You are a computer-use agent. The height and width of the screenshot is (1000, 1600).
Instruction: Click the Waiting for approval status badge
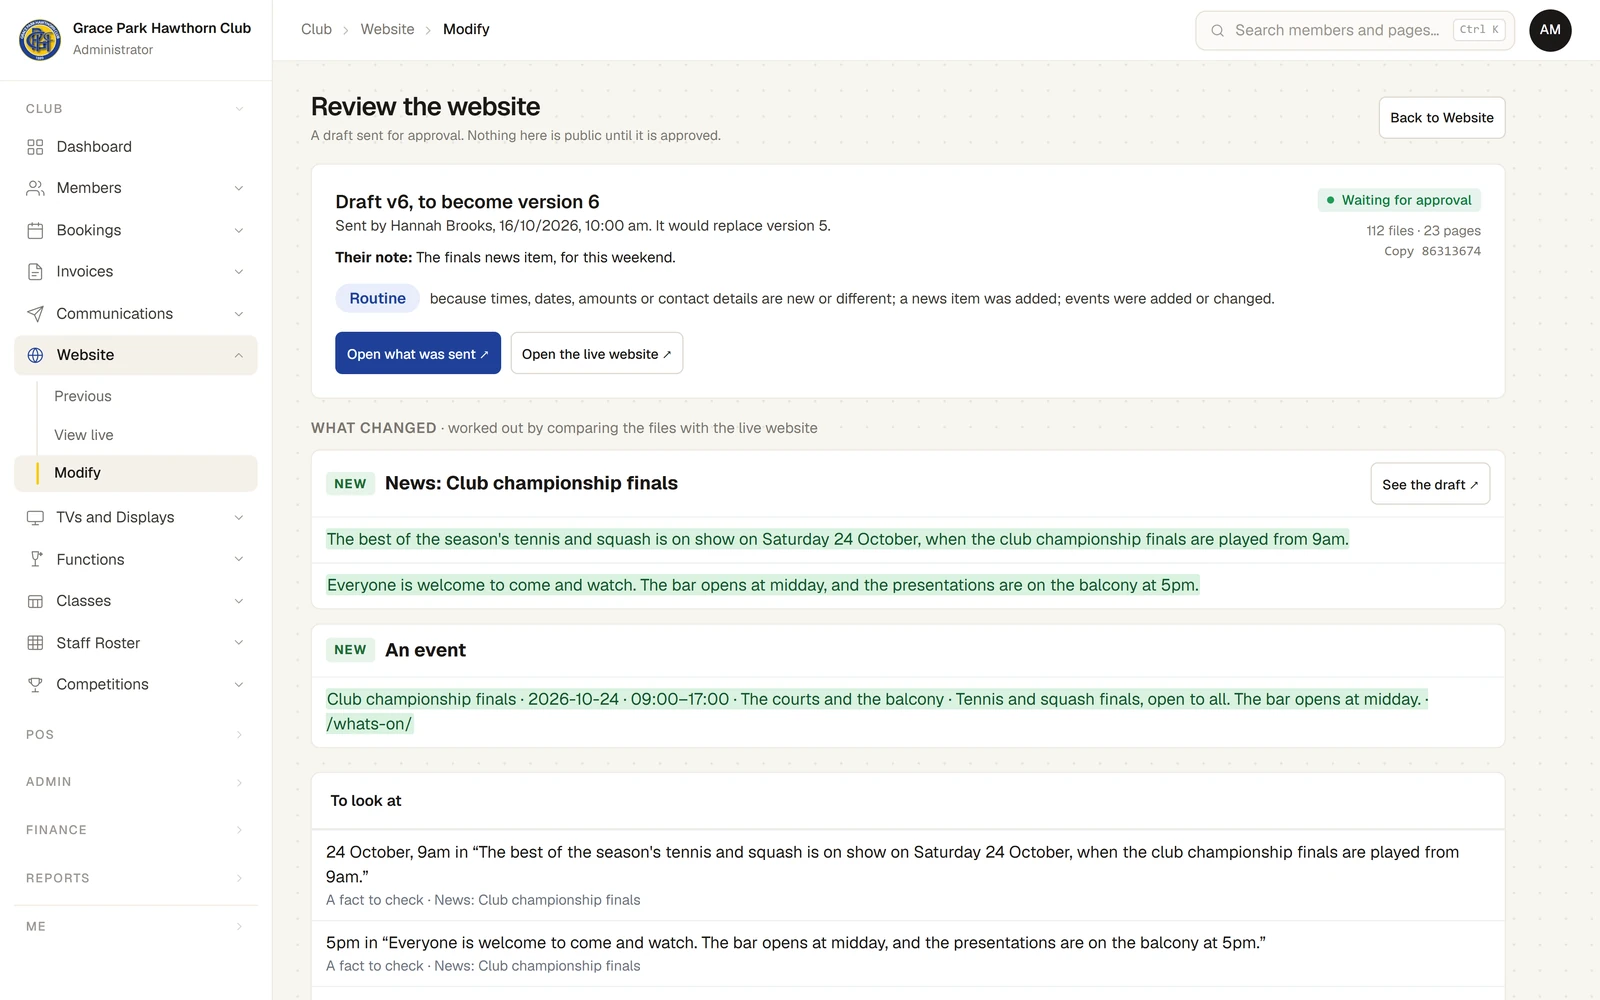(x=1399, y=200)
